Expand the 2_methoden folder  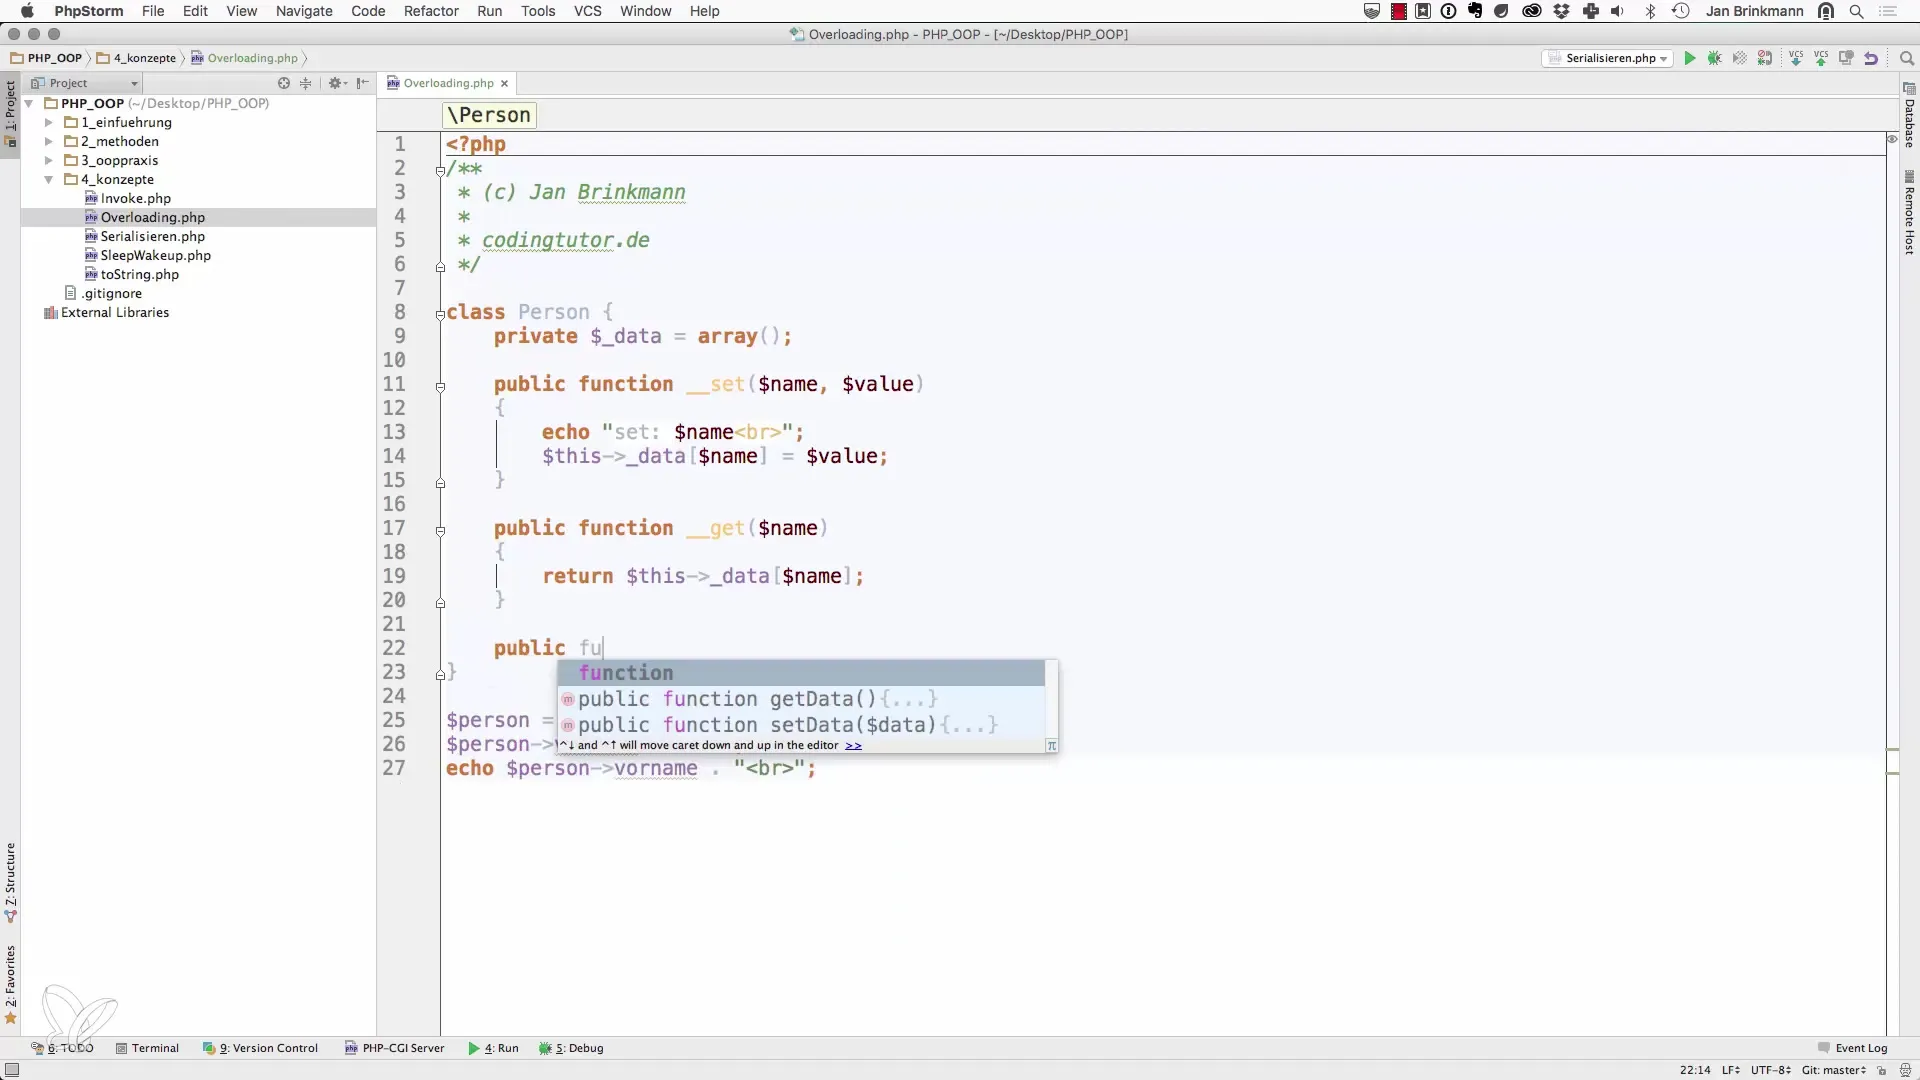click(x=48, y=141)
